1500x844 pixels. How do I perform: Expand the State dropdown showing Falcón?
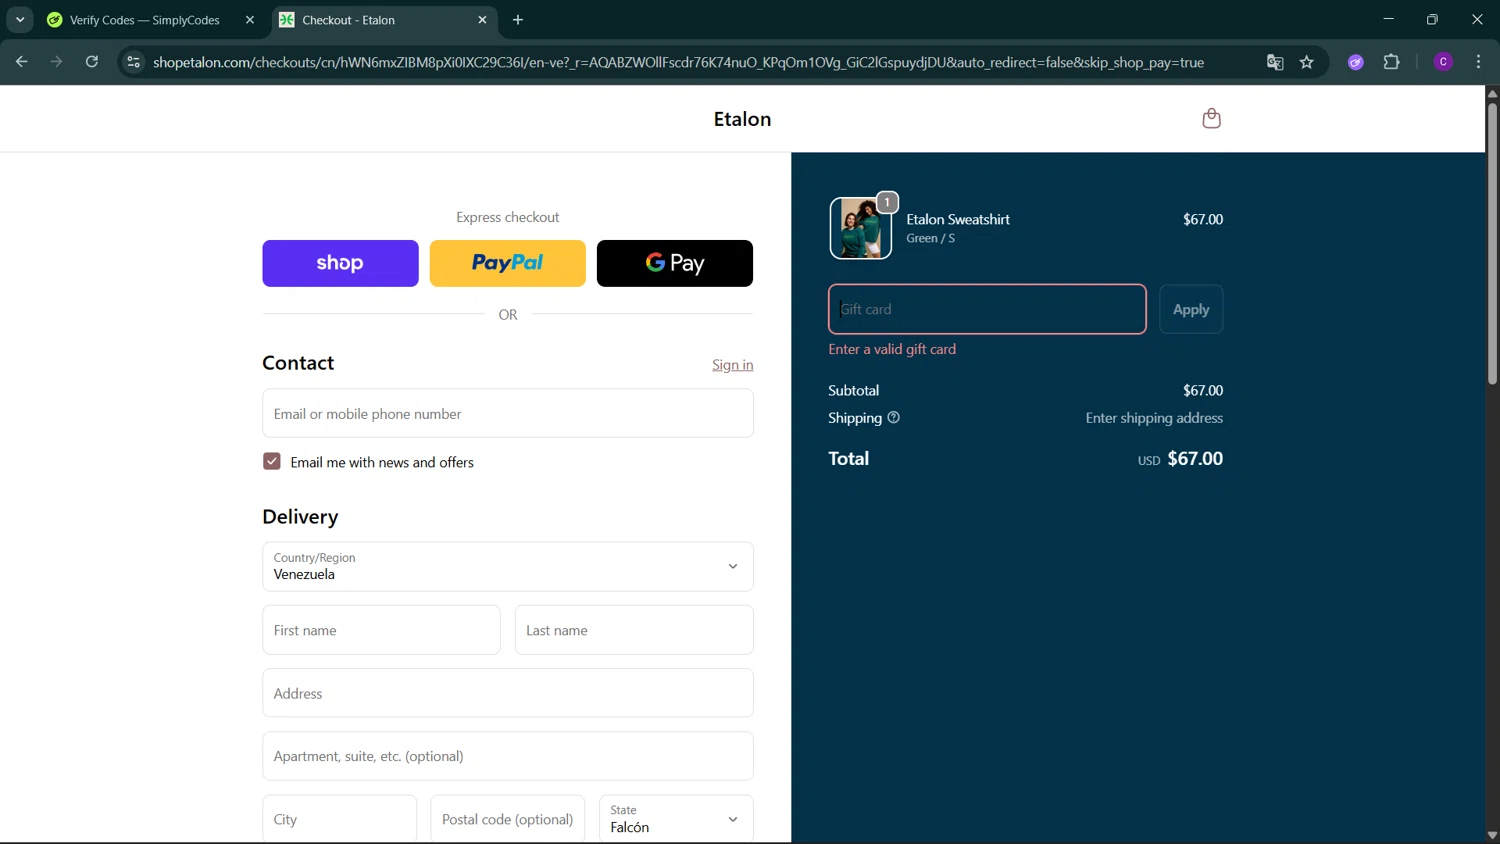click(x=676, y=819)
